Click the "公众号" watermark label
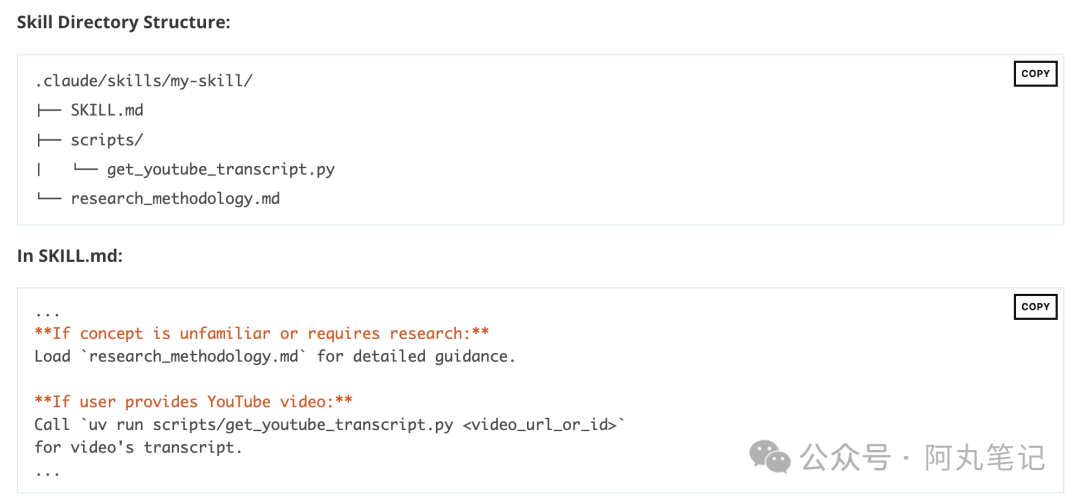The image size is (1080, 501). click(845, 458)
